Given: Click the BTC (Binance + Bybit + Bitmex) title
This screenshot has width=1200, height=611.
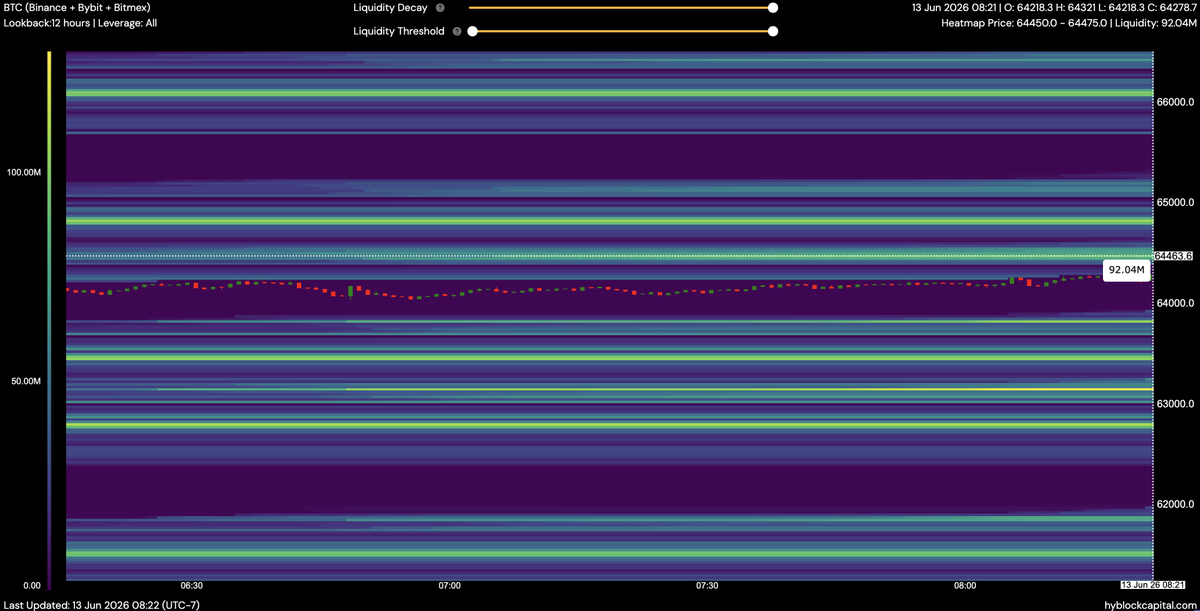Looking at the screenshot, I should coord(77,8).
